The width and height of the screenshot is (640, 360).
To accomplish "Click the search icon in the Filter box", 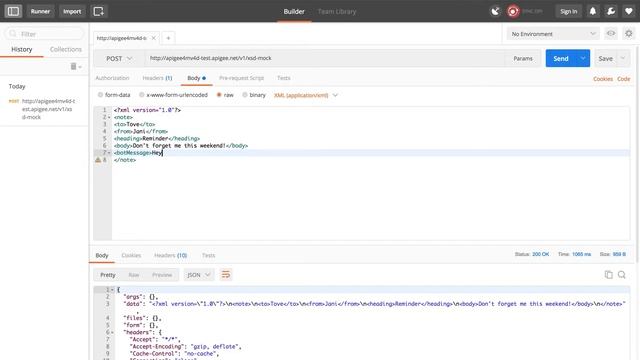I will click(13, 33).
